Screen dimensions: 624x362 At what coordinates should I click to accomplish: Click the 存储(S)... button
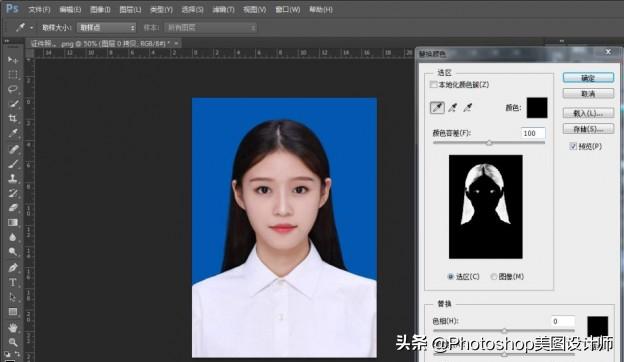pyautogui.click(x=588, y=129)
